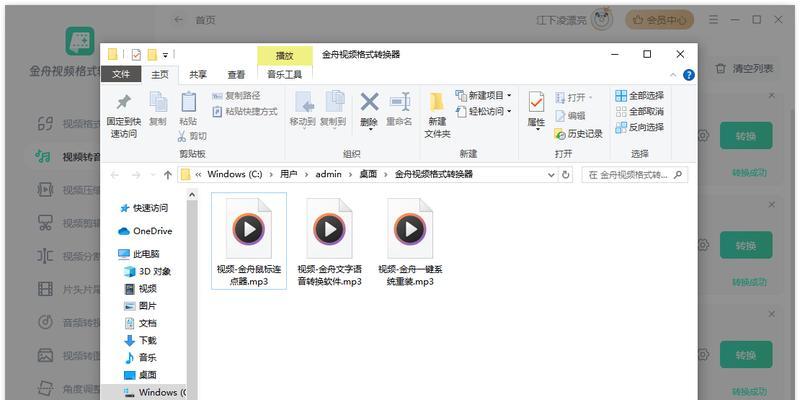Select Videos (视频) in navigation pane
Image resolution: width=800 pixels, height=400 pixels.
(x=141, y=289)
